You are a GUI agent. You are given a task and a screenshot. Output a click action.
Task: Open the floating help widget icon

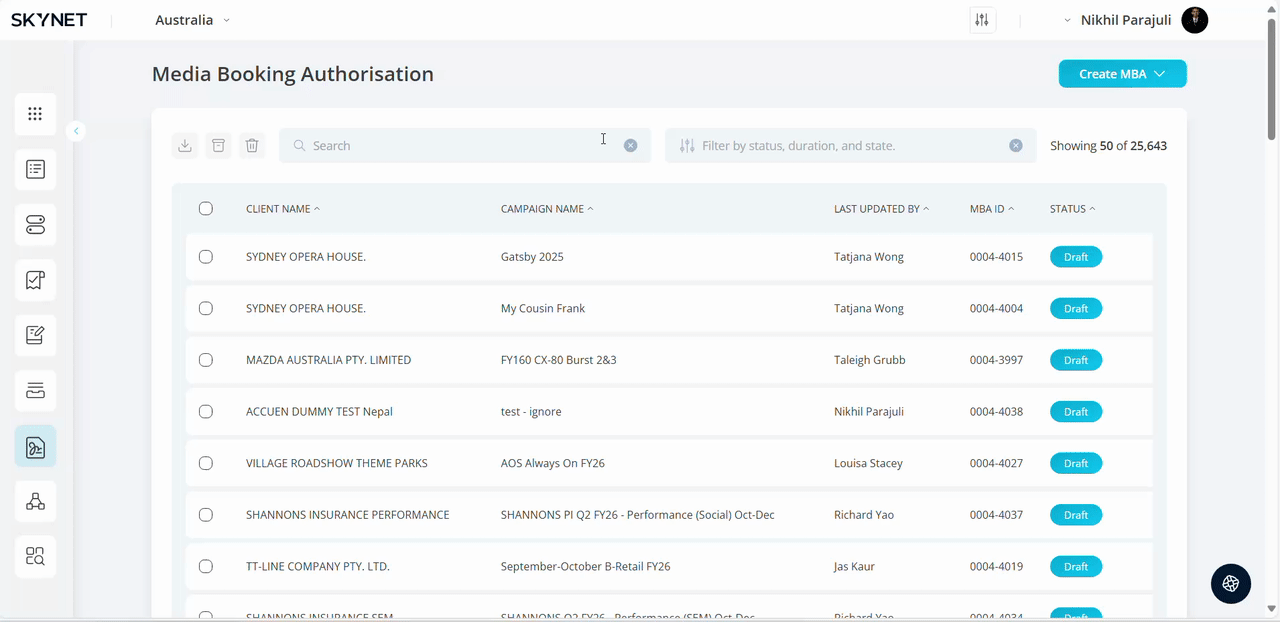tap(1230, 584)
